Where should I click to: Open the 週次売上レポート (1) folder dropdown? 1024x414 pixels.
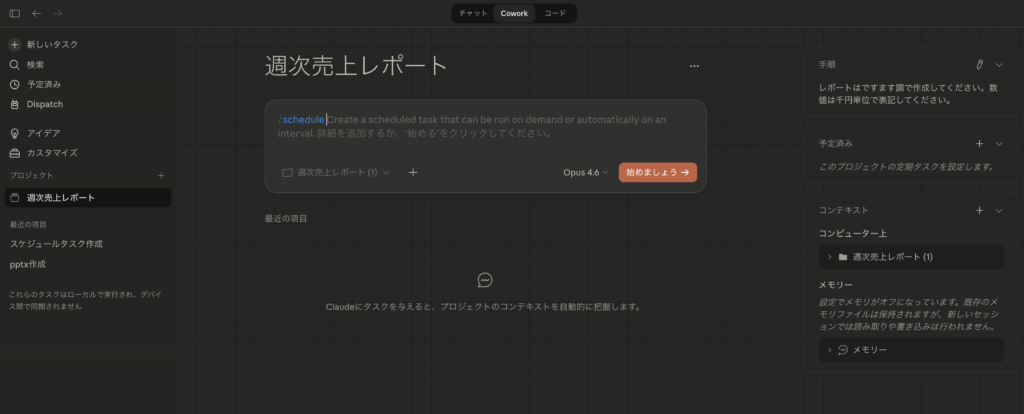coord(336,172)
